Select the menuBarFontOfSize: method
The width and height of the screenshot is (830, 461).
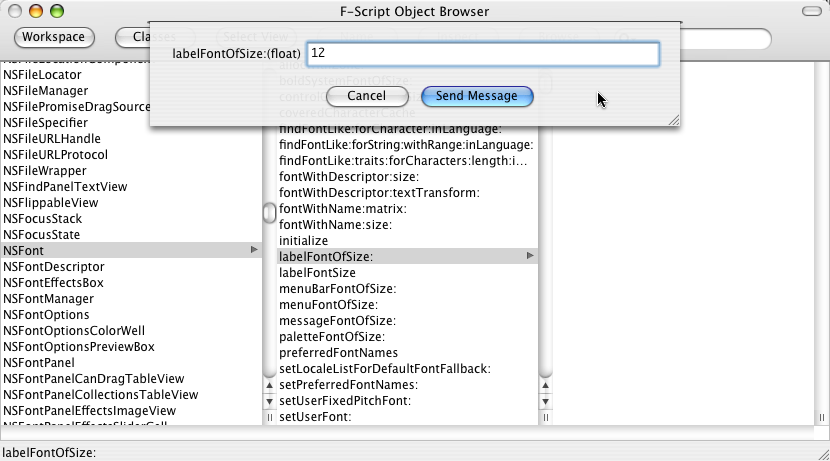coord(338,289)
